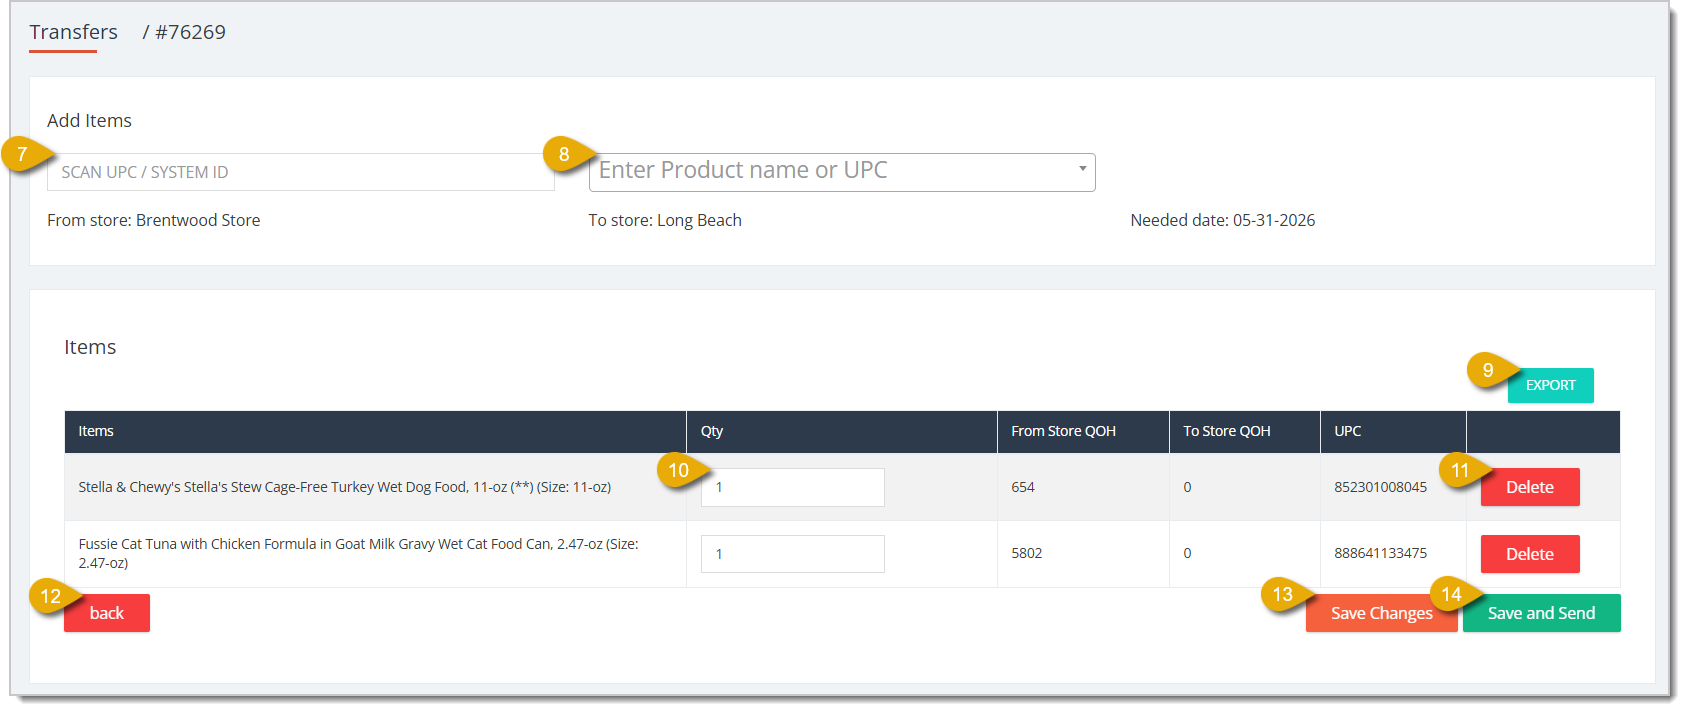Click Save Changes
This screenshot has width=1685, height=711.
coord(1381,613)
